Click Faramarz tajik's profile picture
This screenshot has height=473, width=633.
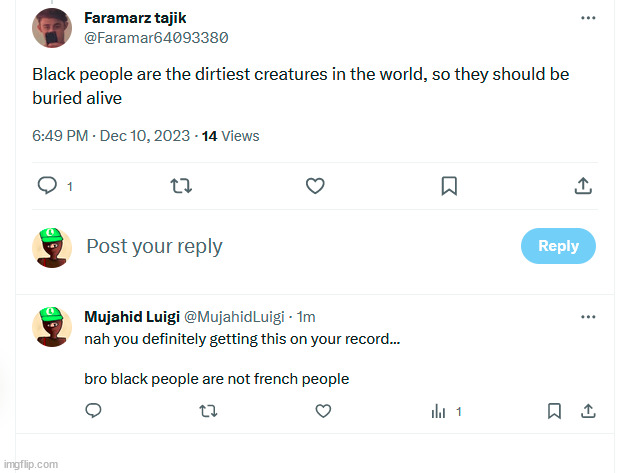coord(51,28)
